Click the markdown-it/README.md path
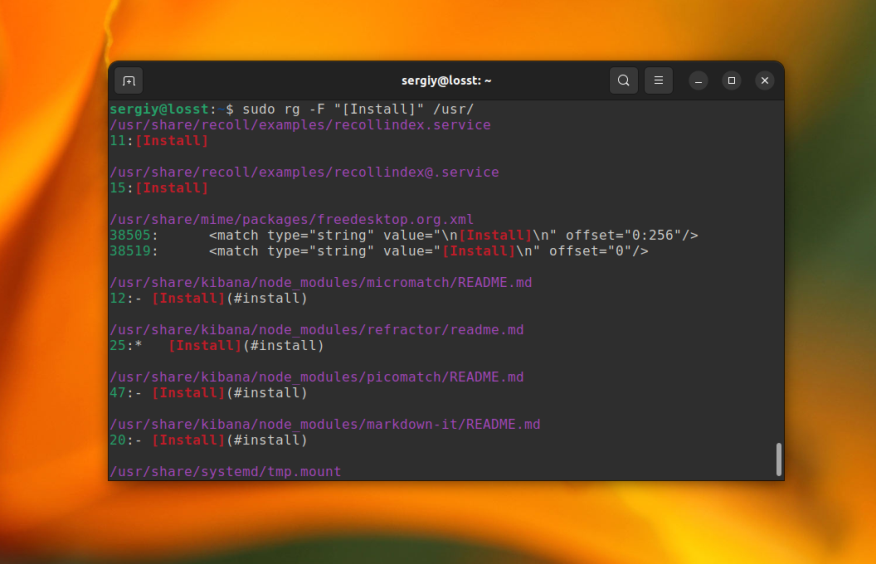This screenshot has height=564, width=876. pos(324,424)
